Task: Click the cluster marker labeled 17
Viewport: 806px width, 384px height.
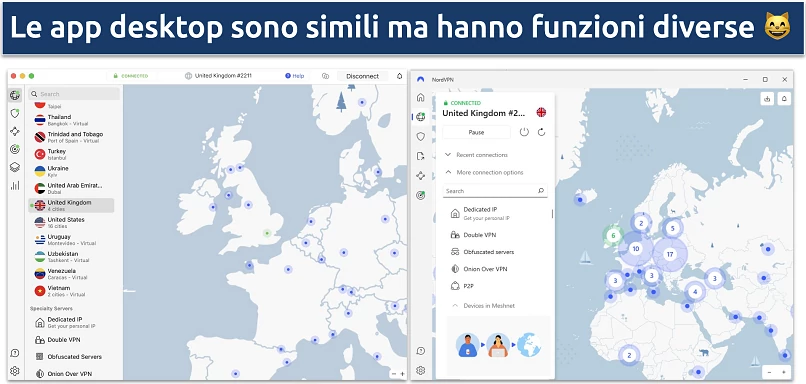Action: (x=670, y=254)
